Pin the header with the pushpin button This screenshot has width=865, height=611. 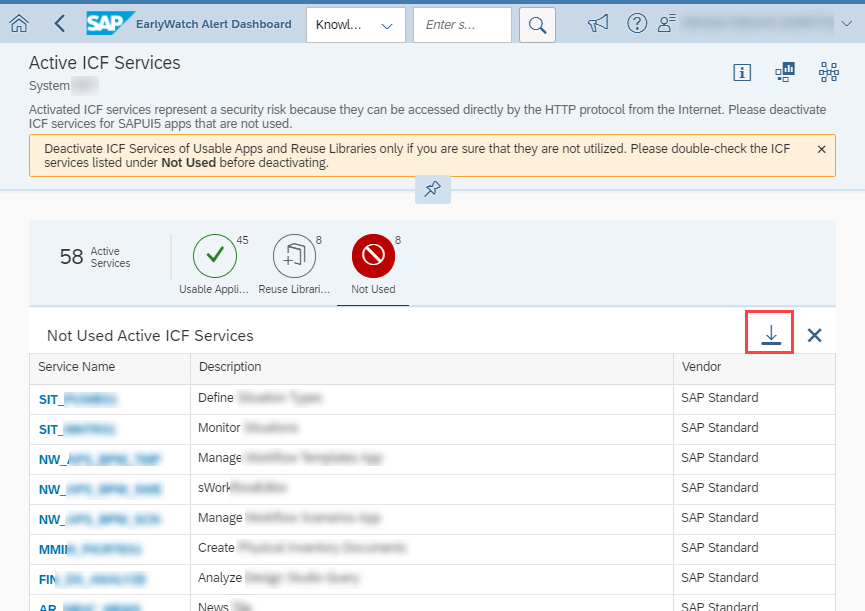coord(432,189)
